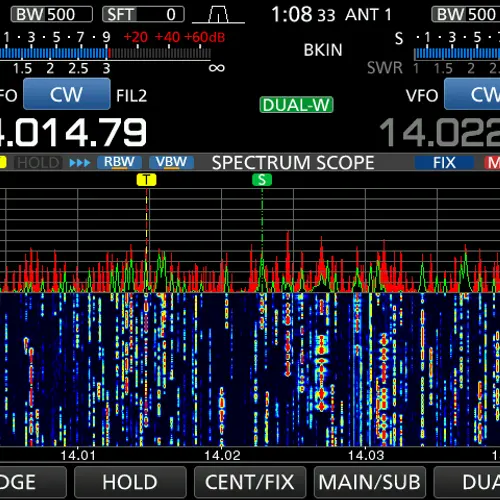The image size is (500, 500).
Task: Select the filter passband shape icon
Action: (x=218, y=15)
